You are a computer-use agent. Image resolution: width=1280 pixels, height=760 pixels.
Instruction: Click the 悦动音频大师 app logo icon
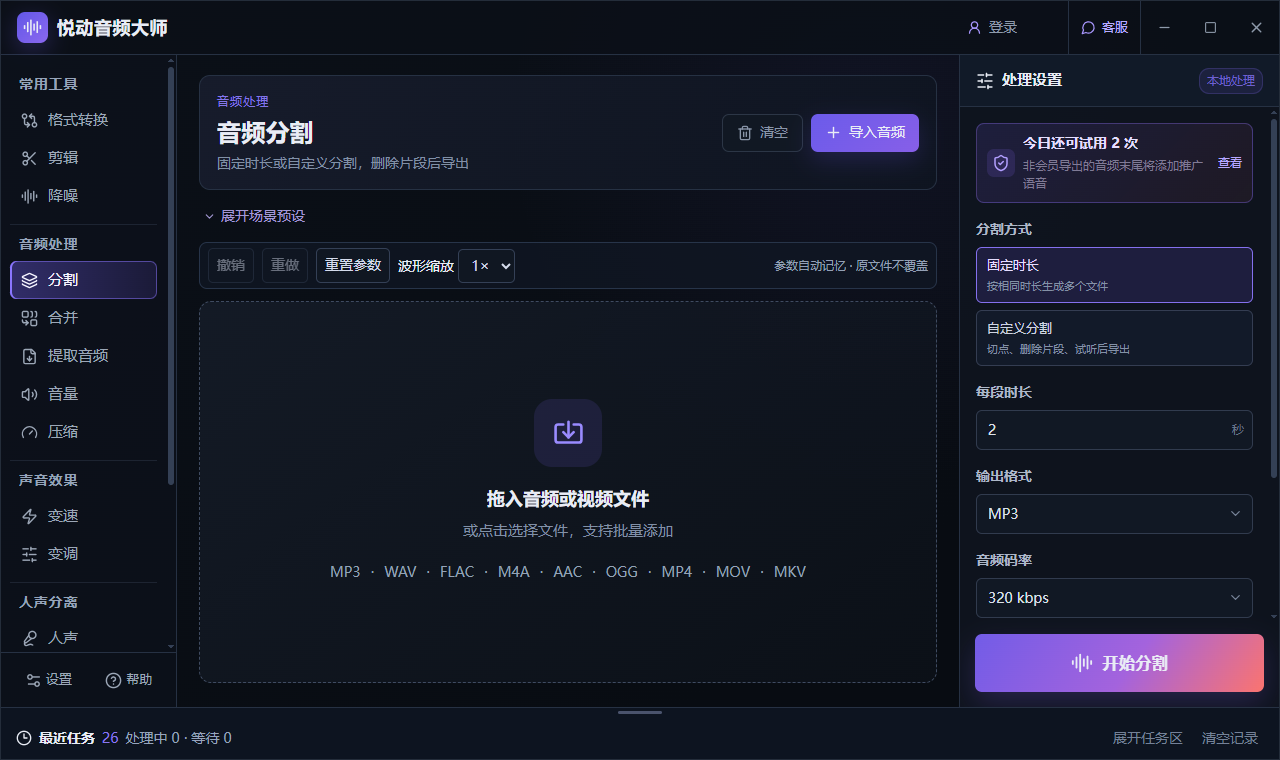(x=32, y=28)
